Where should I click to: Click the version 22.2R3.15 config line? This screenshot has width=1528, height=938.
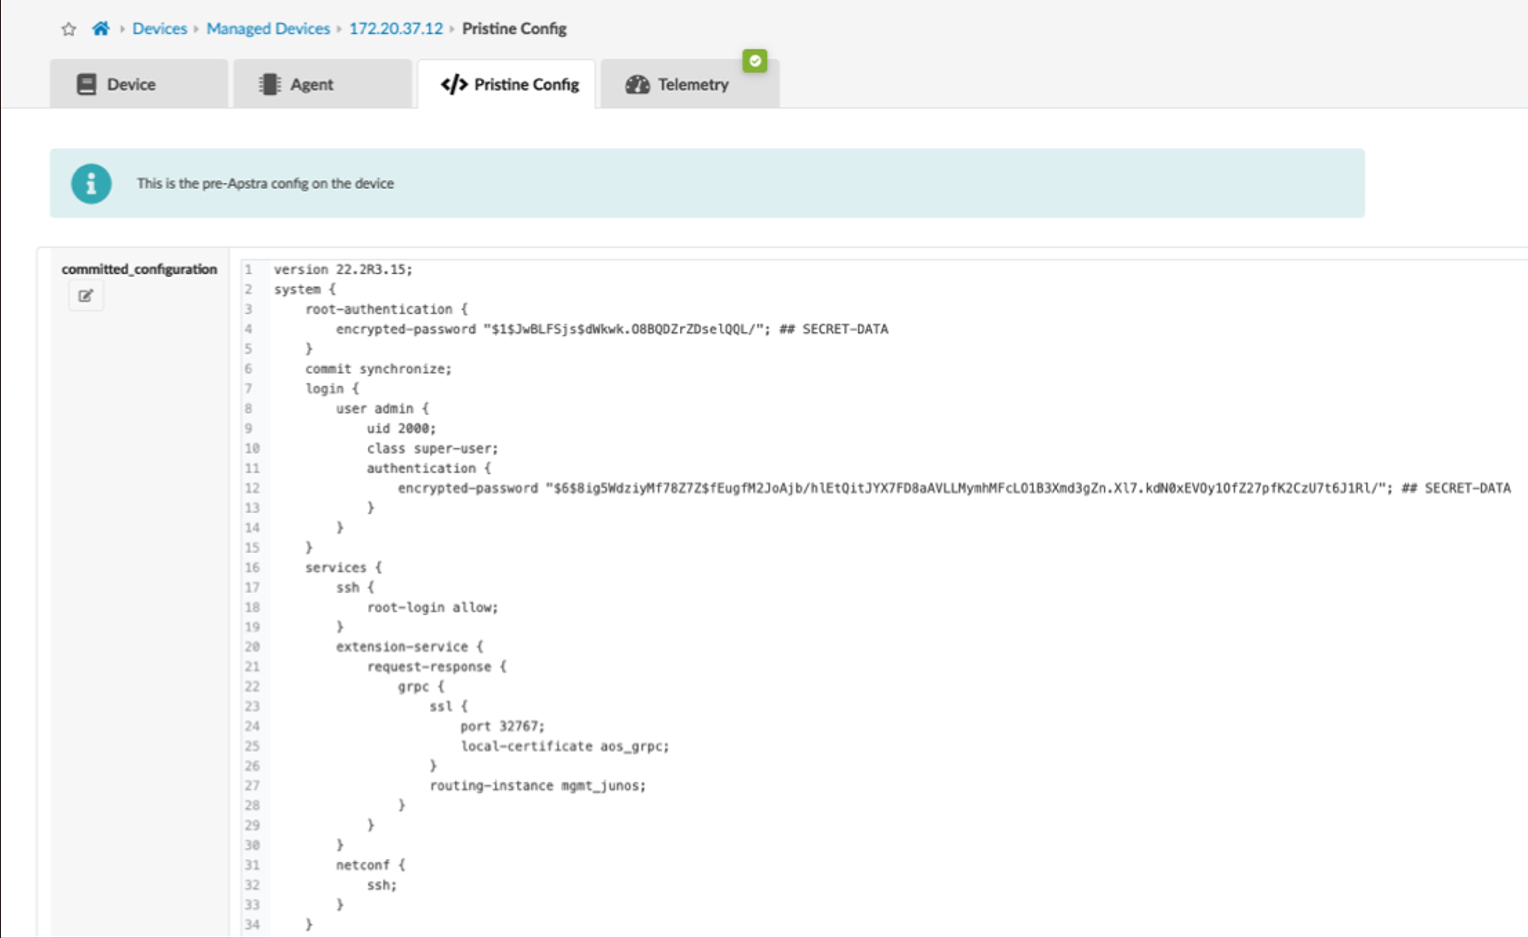pyautogui.click(x=342, y=270)
